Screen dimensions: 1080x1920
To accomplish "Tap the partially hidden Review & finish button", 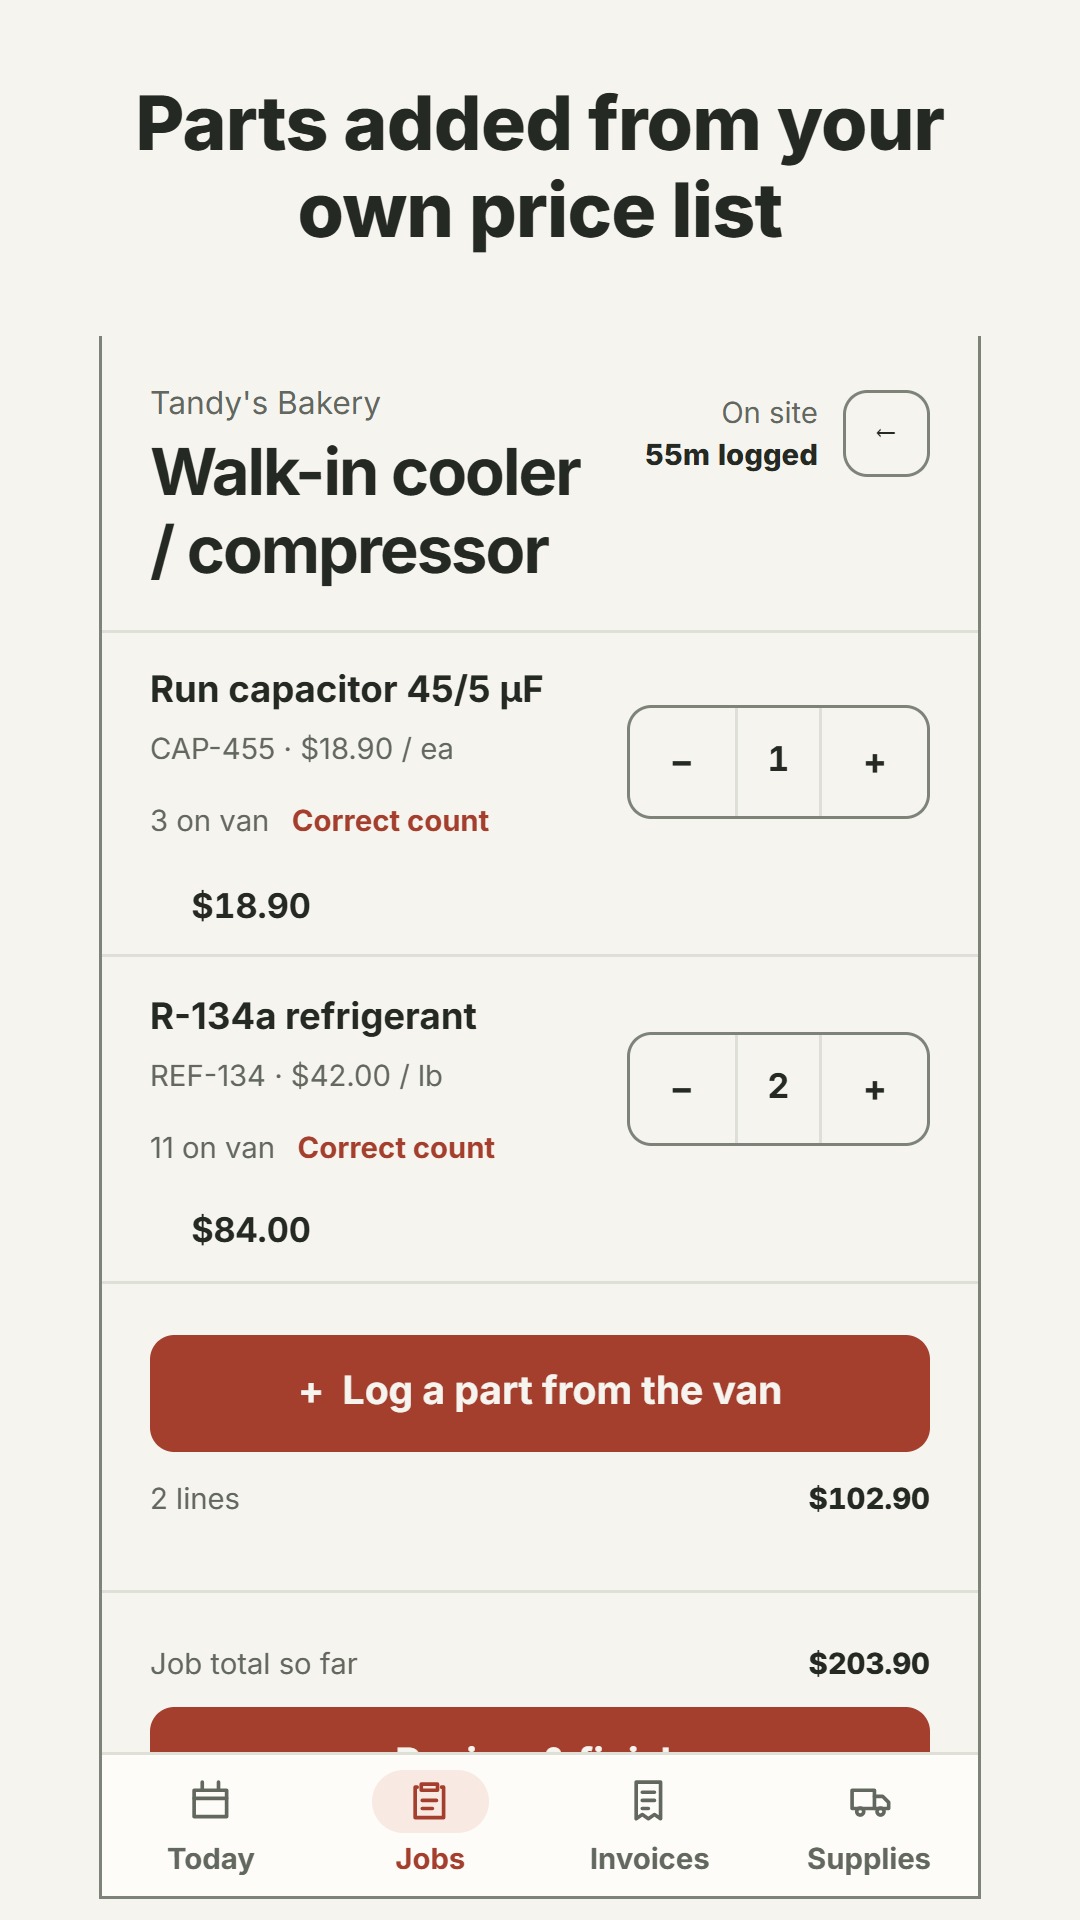I will tap(540, 1730).
